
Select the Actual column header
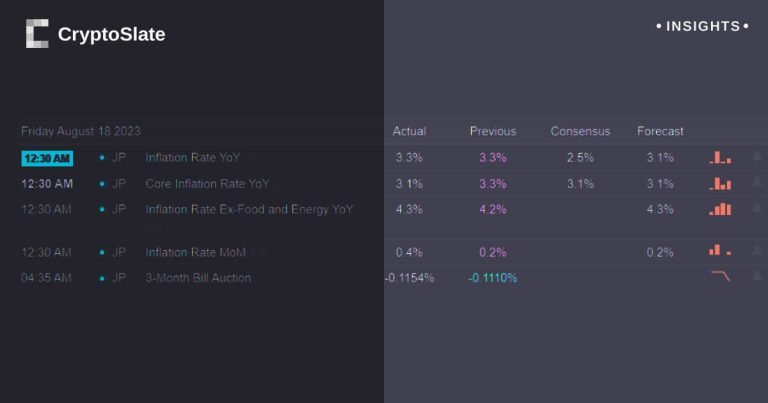click(409, 131)
